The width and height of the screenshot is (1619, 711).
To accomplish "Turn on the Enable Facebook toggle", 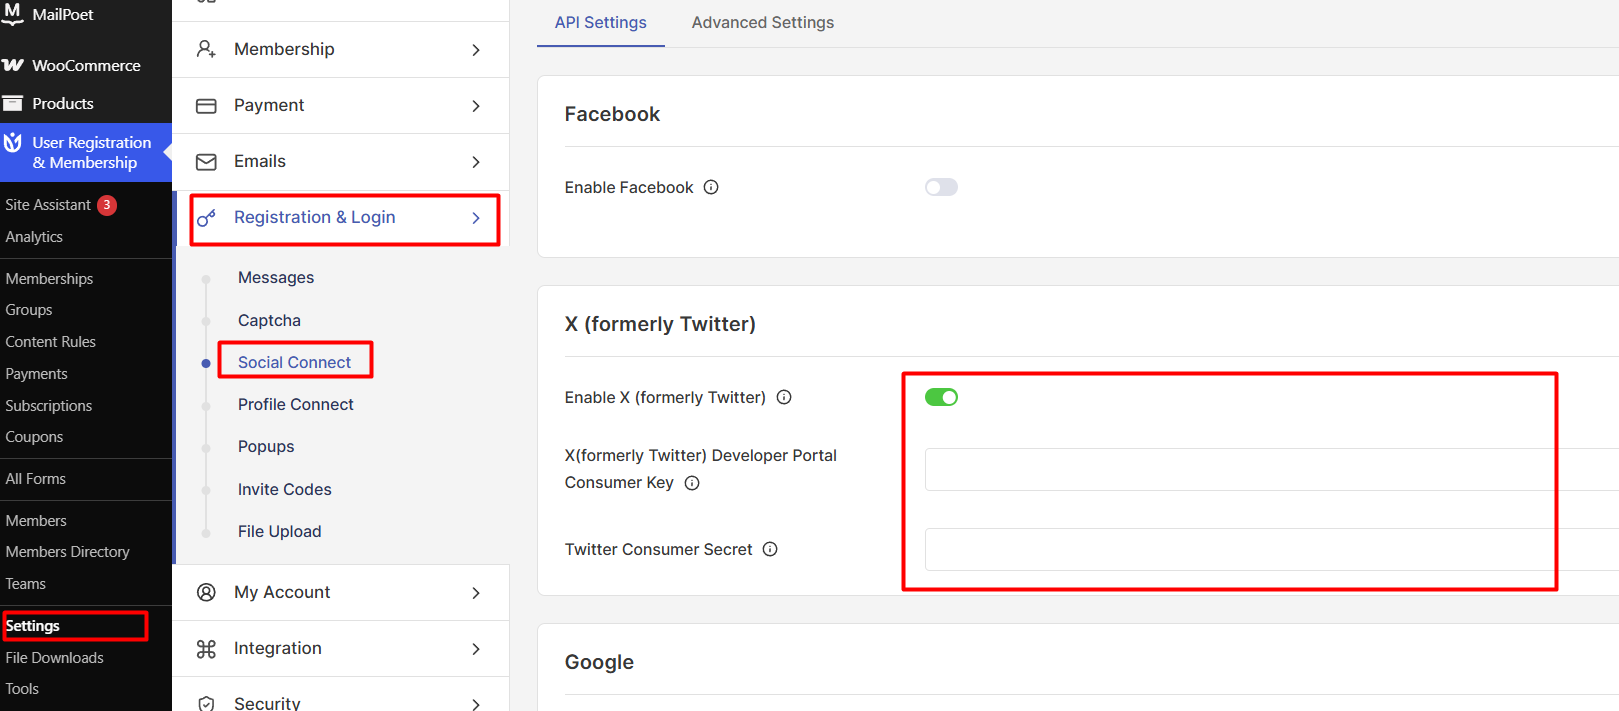I will point(941,187).
